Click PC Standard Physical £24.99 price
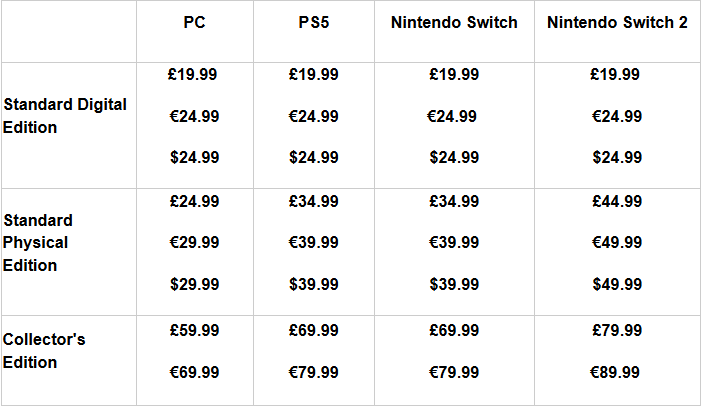 pos(194,202)
